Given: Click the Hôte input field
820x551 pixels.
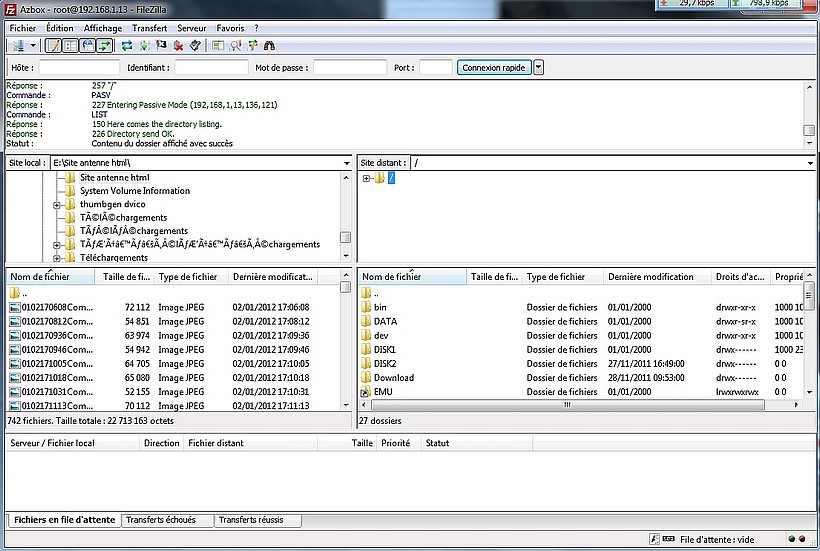Looking at the screenshot, I should click(x=79, y=68).
